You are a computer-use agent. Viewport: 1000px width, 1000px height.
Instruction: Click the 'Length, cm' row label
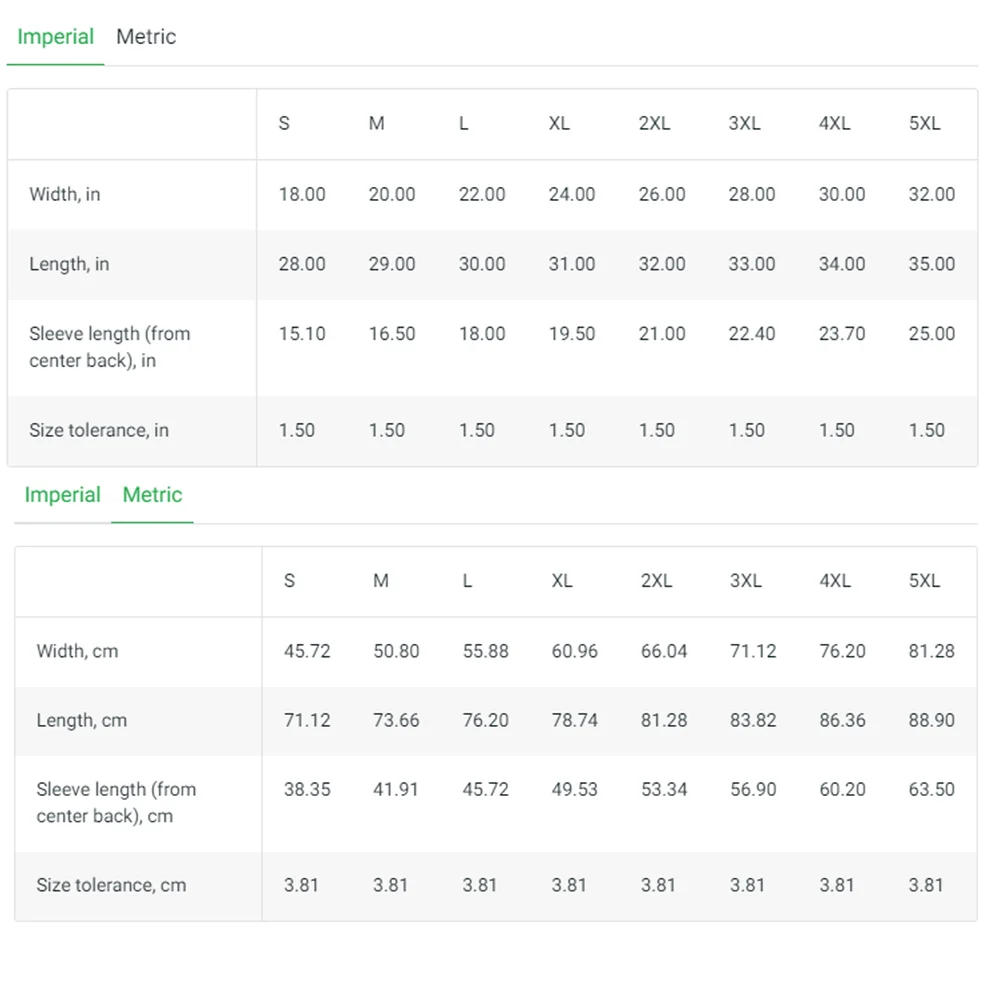[81, 720]
